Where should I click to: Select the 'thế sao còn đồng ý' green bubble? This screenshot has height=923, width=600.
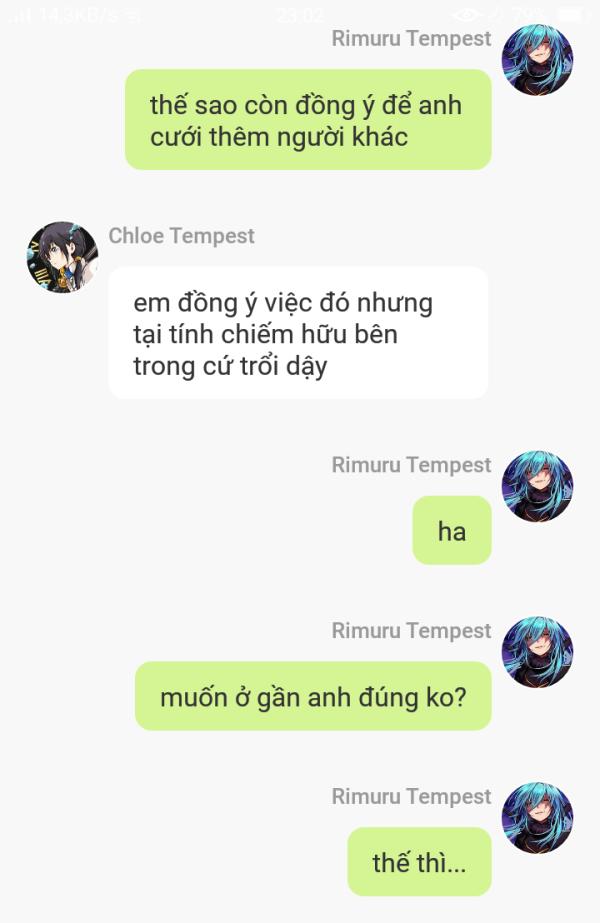coord(308,120)
